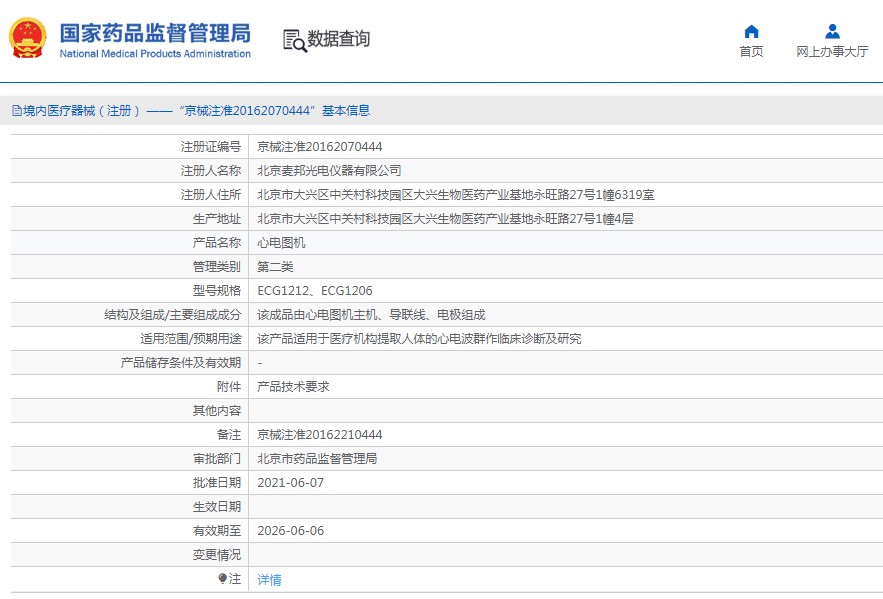Click the national emblem logo
883x599 pixels.
(28, 39)
